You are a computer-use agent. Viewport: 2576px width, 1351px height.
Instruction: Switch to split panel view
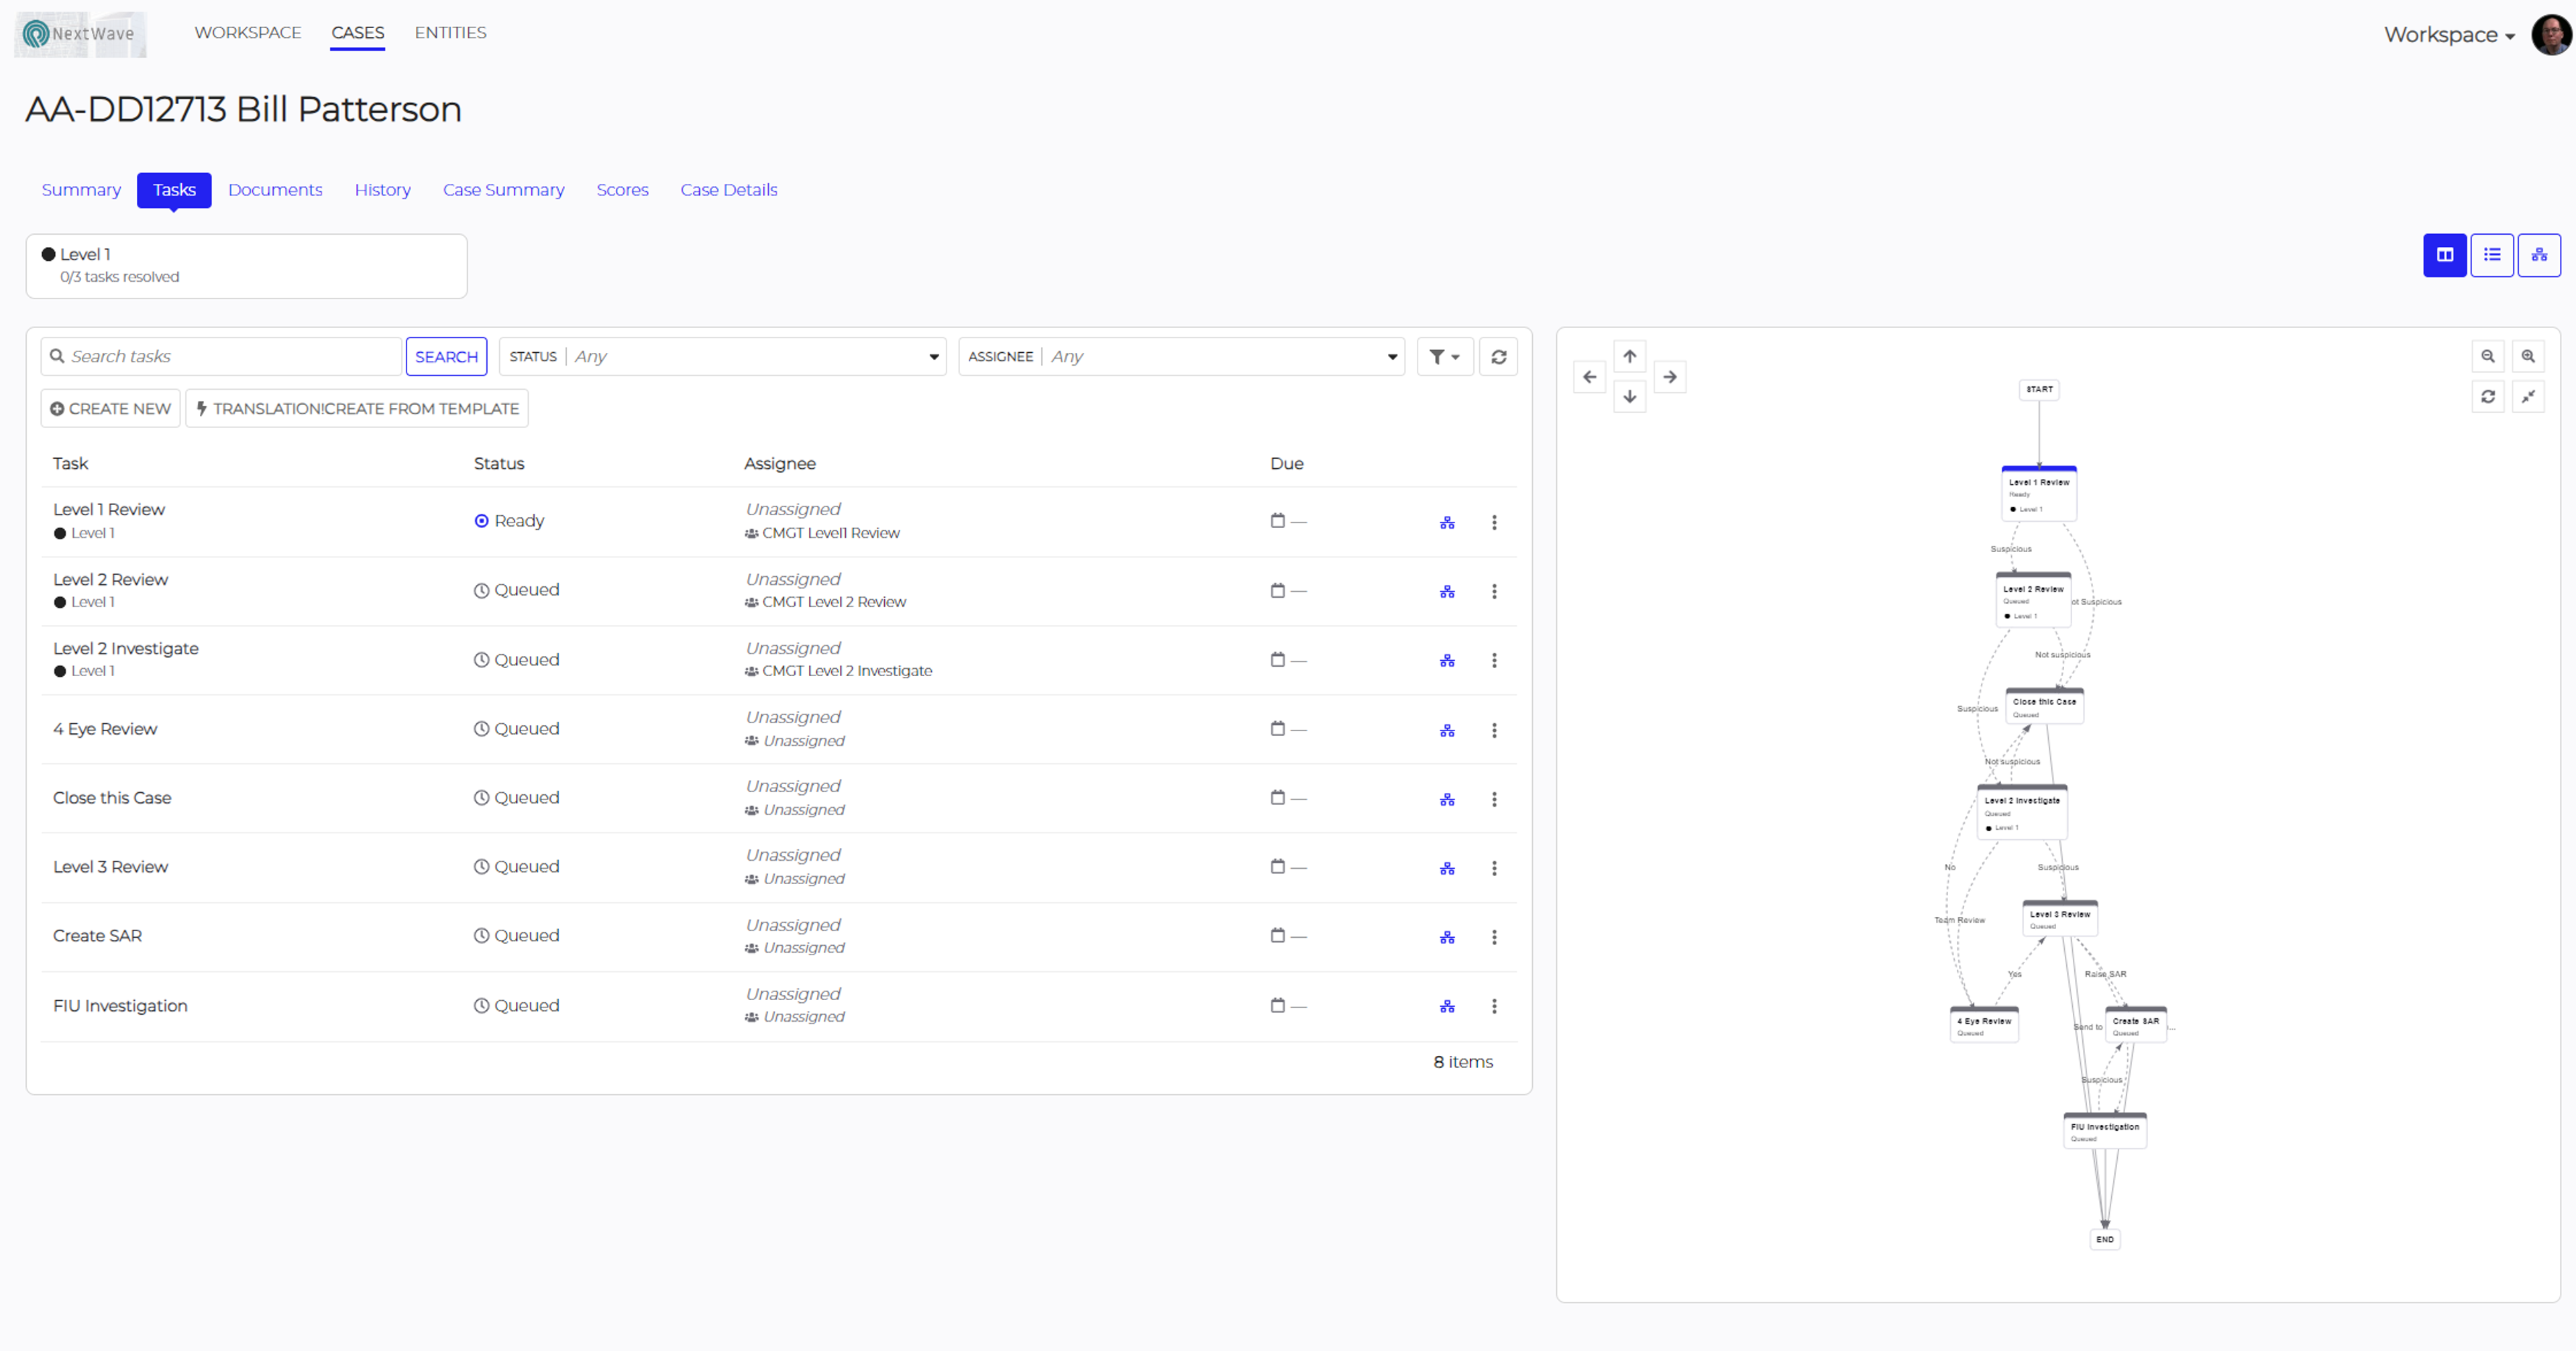pyautogui.click(x=2444, y=255)
